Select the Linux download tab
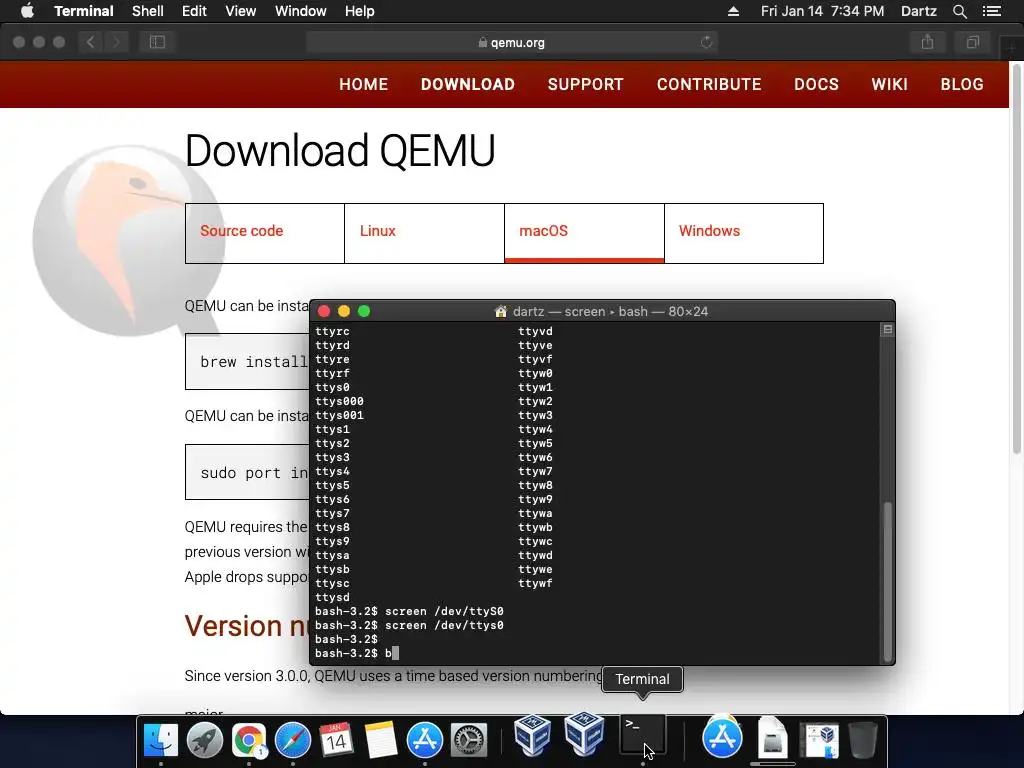This screenshot has width=1024, height=768. pos(424,233)
